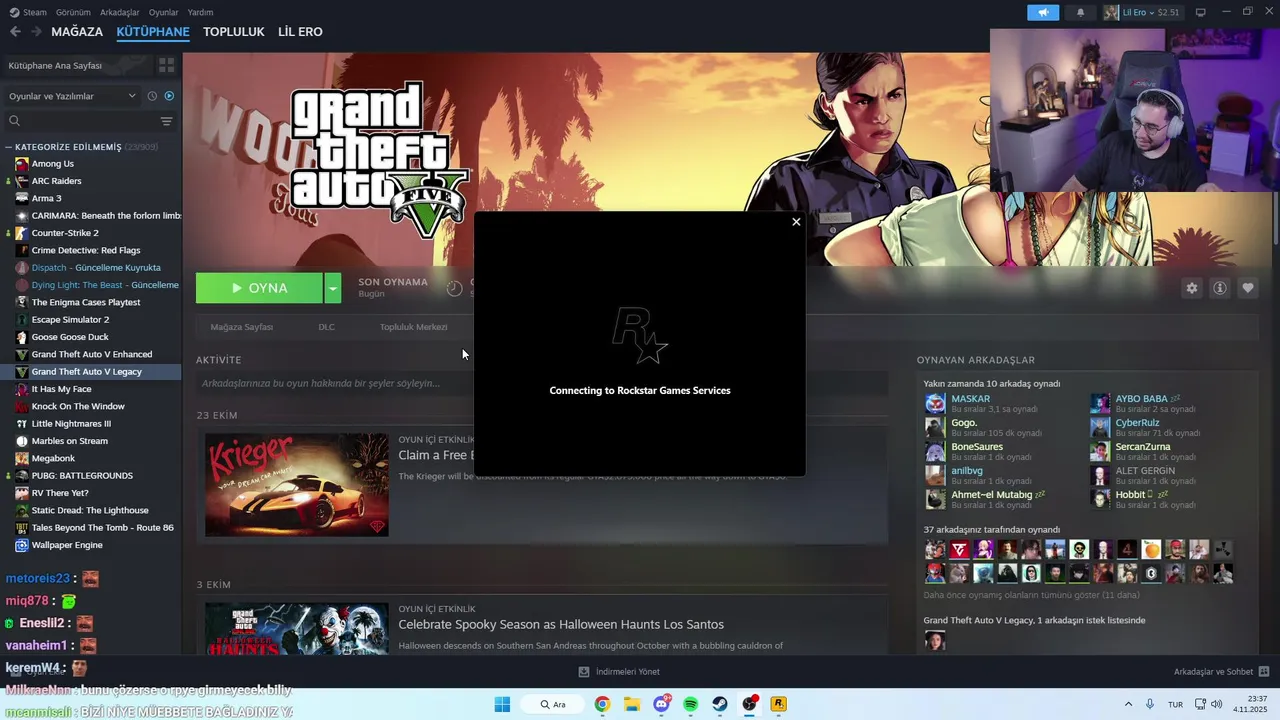
Task: Open Celebrate Spooky Season event title
Action: tap(561, 625)
